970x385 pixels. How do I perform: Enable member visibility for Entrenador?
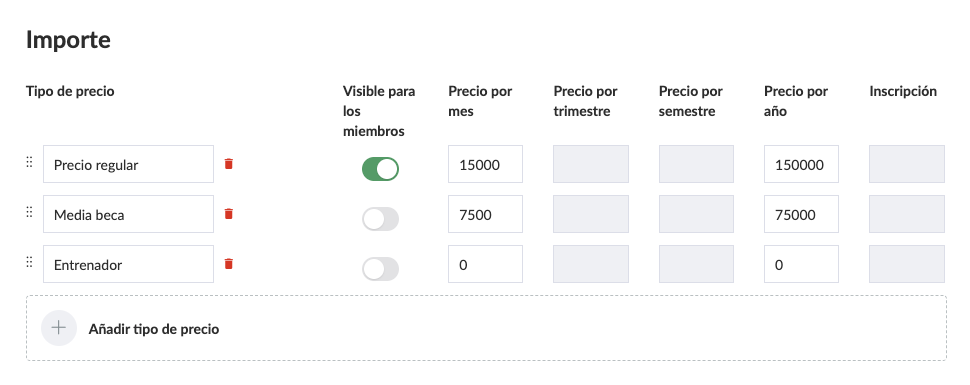(x=380, y=269)
